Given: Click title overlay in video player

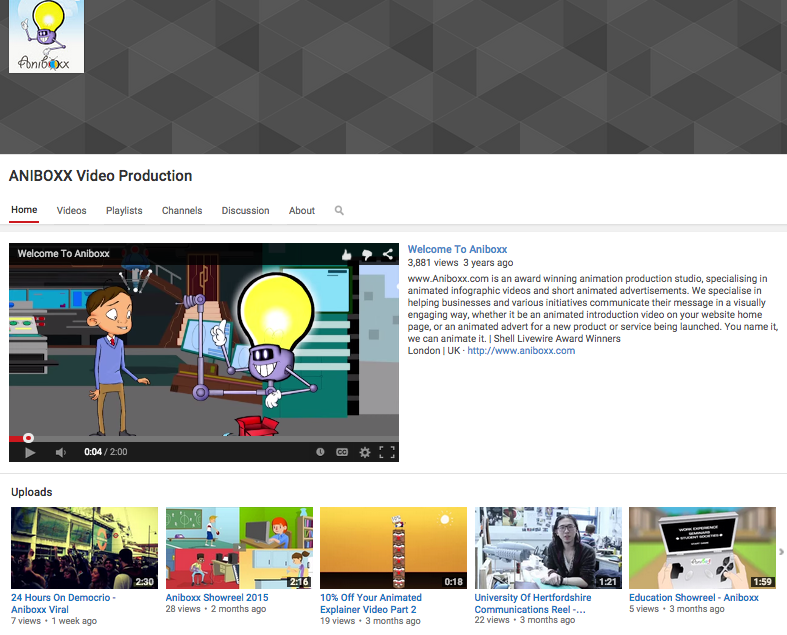Looking at the screenshot, I should pyautogui.click(x=64, y=253).
